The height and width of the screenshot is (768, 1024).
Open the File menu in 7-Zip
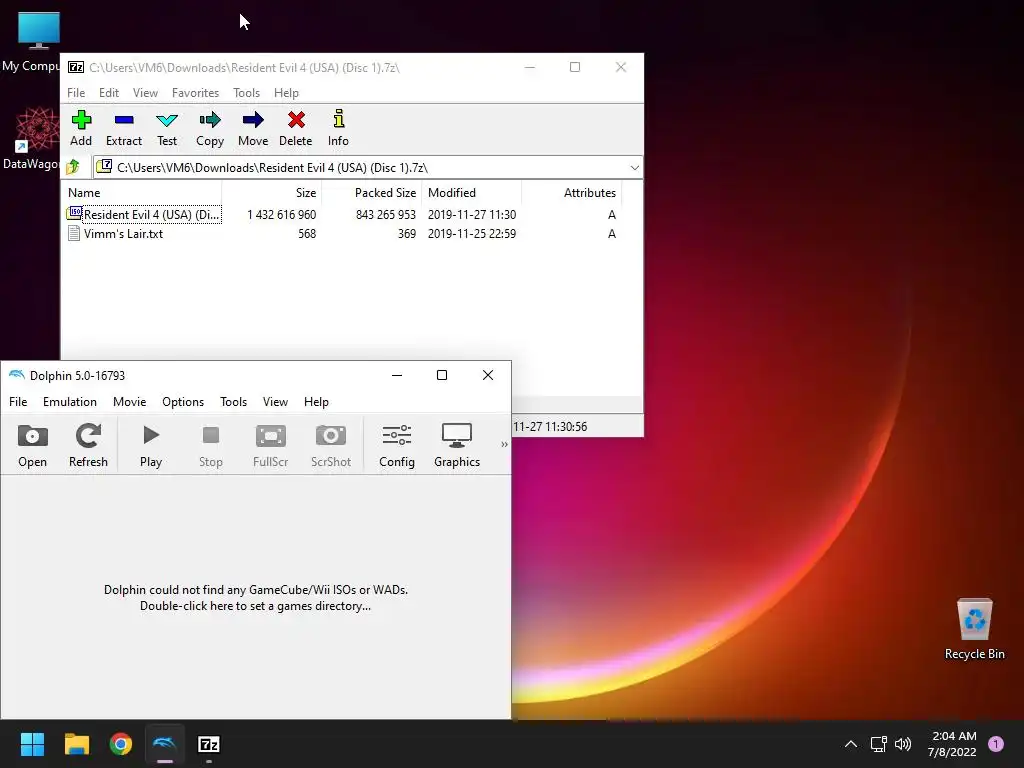click(x=76, y=93)
